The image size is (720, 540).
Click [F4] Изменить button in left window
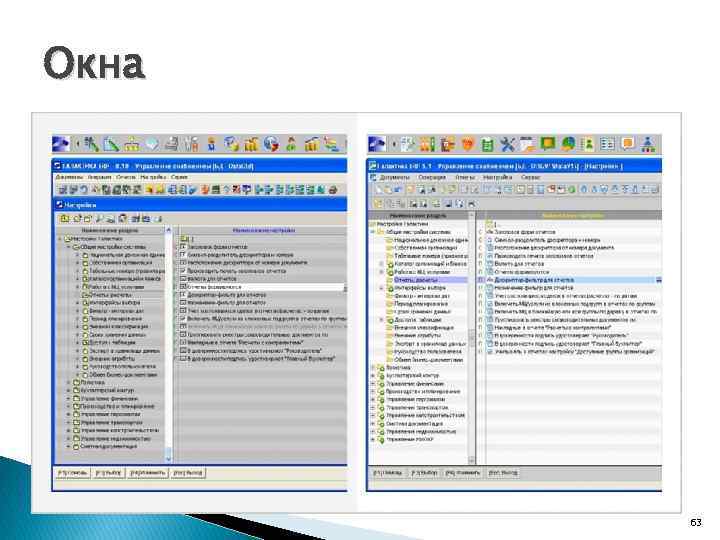148,473
